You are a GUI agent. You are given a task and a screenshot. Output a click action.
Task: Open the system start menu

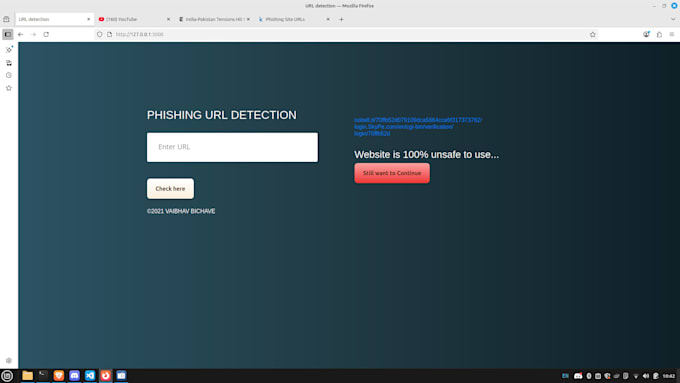tap(7, 376)
